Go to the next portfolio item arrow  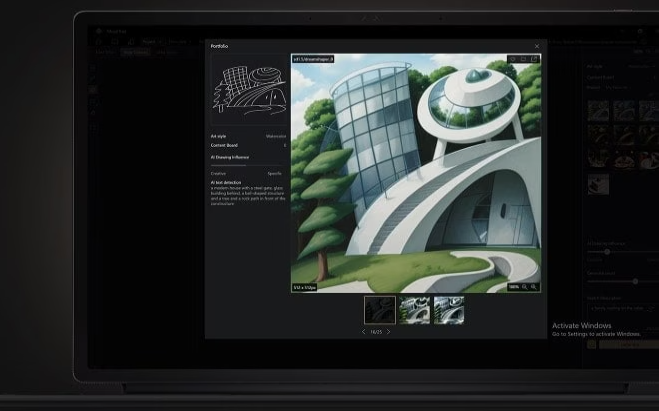tap(389, 331)
